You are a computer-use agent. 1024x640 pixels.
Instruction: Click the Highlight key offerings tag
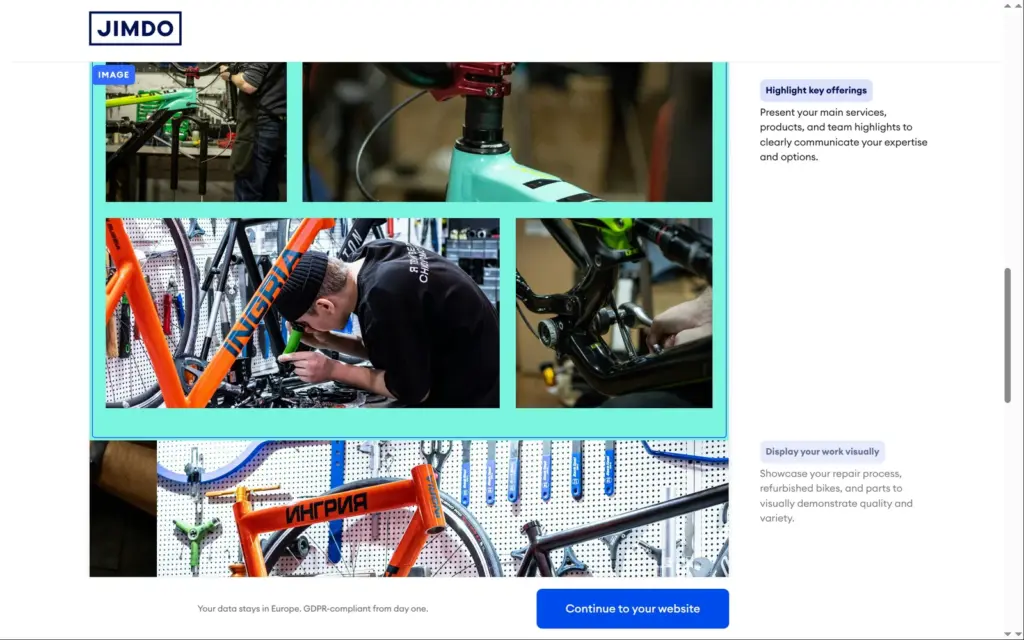(816, 91)
